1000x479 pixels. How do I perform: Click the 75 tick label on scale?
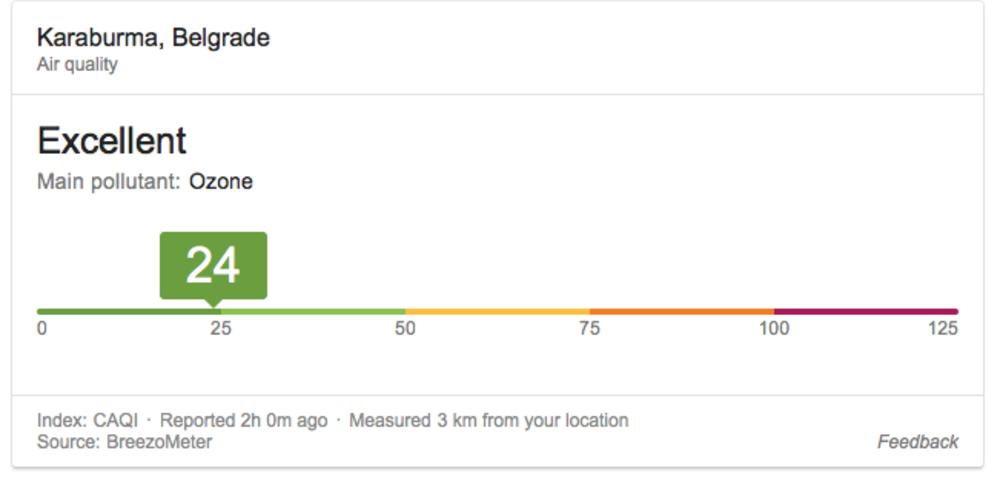pos(590,329)
